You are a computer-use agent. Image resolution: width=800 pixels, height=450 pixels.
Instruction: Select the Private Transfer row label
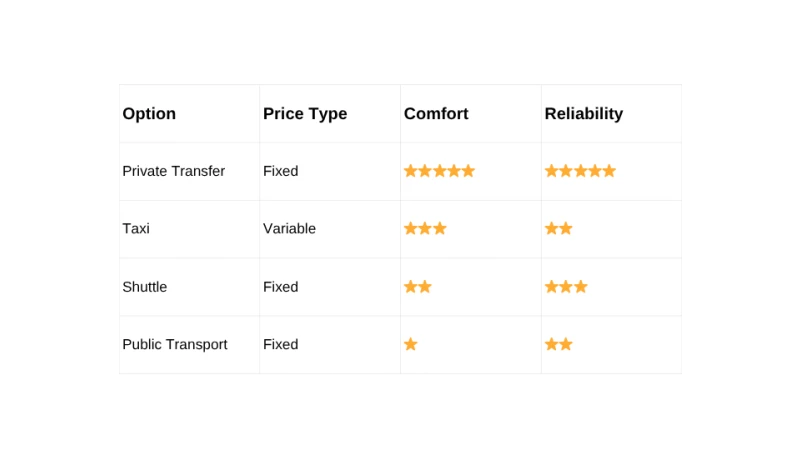[173, 171]
